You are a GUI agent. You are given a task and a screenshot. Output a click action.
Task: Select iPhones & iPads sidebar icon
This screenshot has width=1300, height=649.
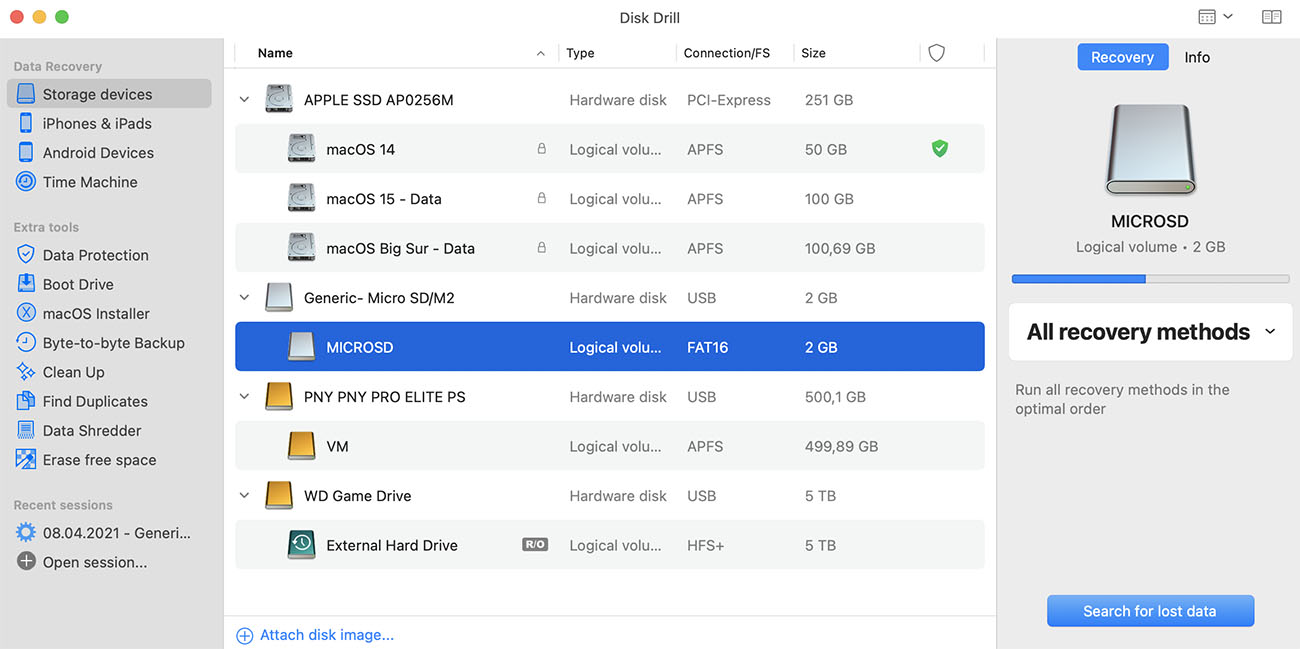[26, 123]
